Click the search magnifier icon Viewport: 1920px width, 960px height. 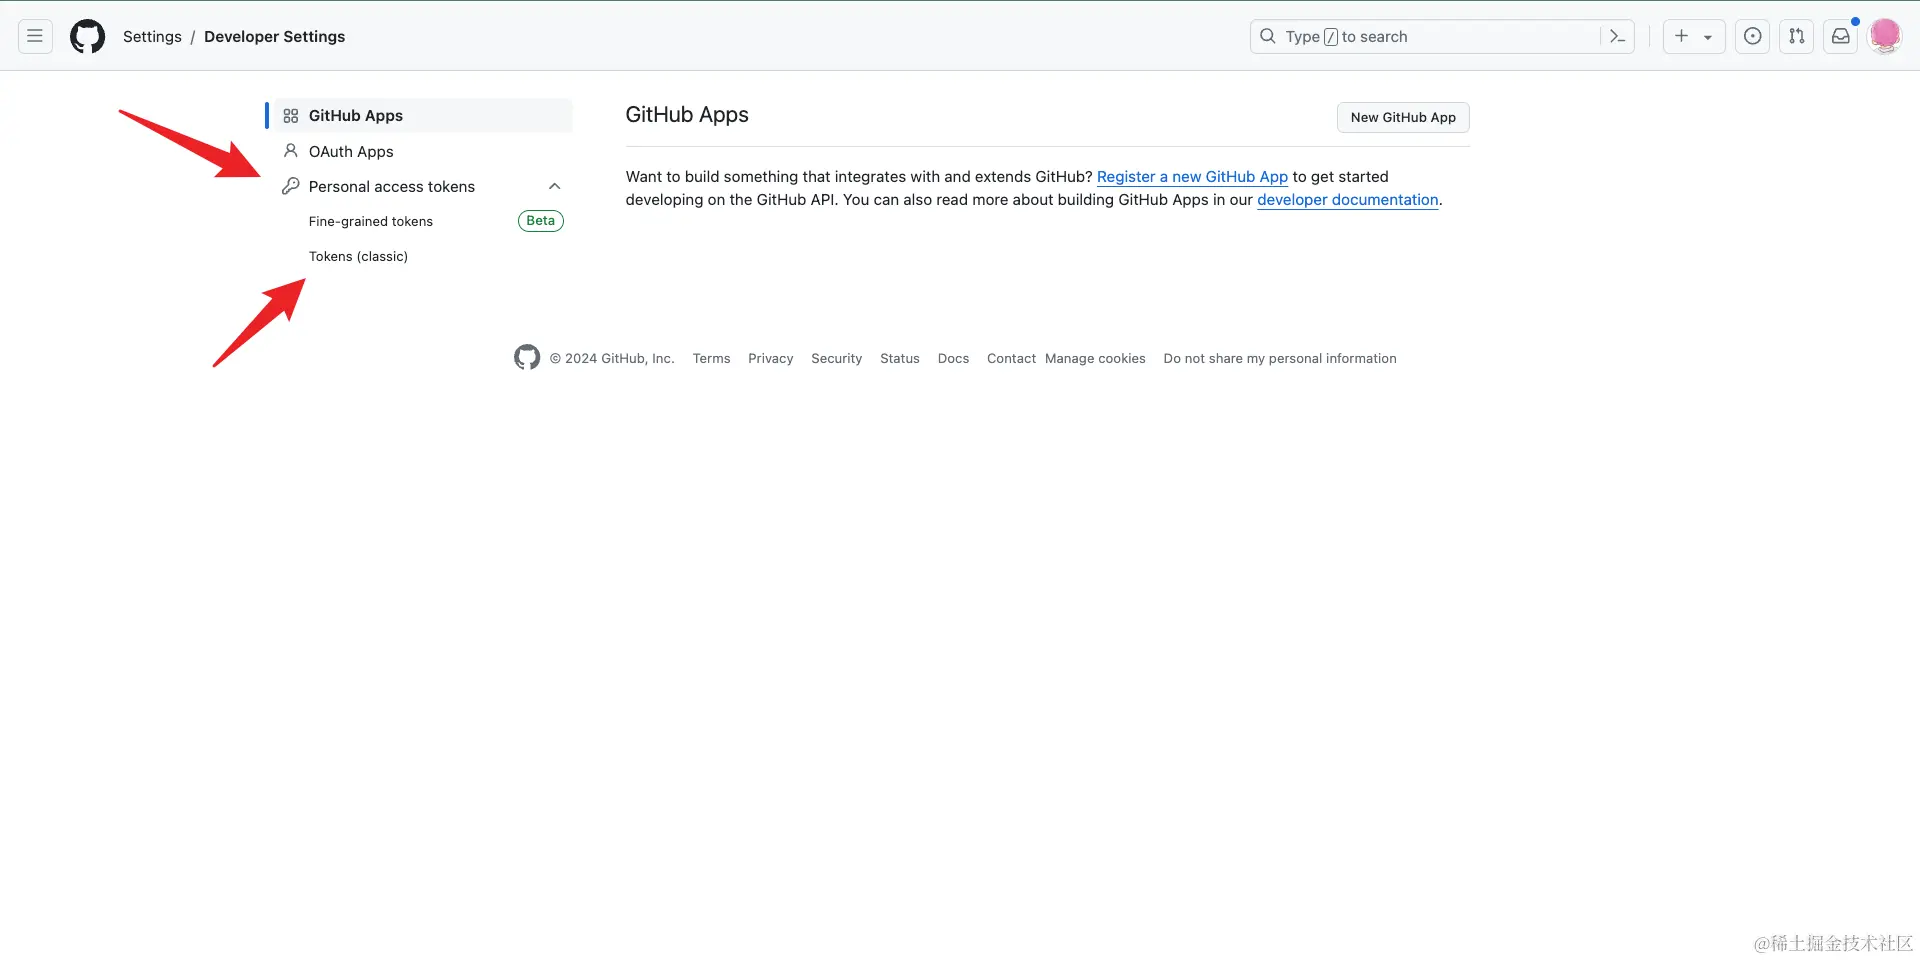pyautogui.click(x=1268, y=36)
